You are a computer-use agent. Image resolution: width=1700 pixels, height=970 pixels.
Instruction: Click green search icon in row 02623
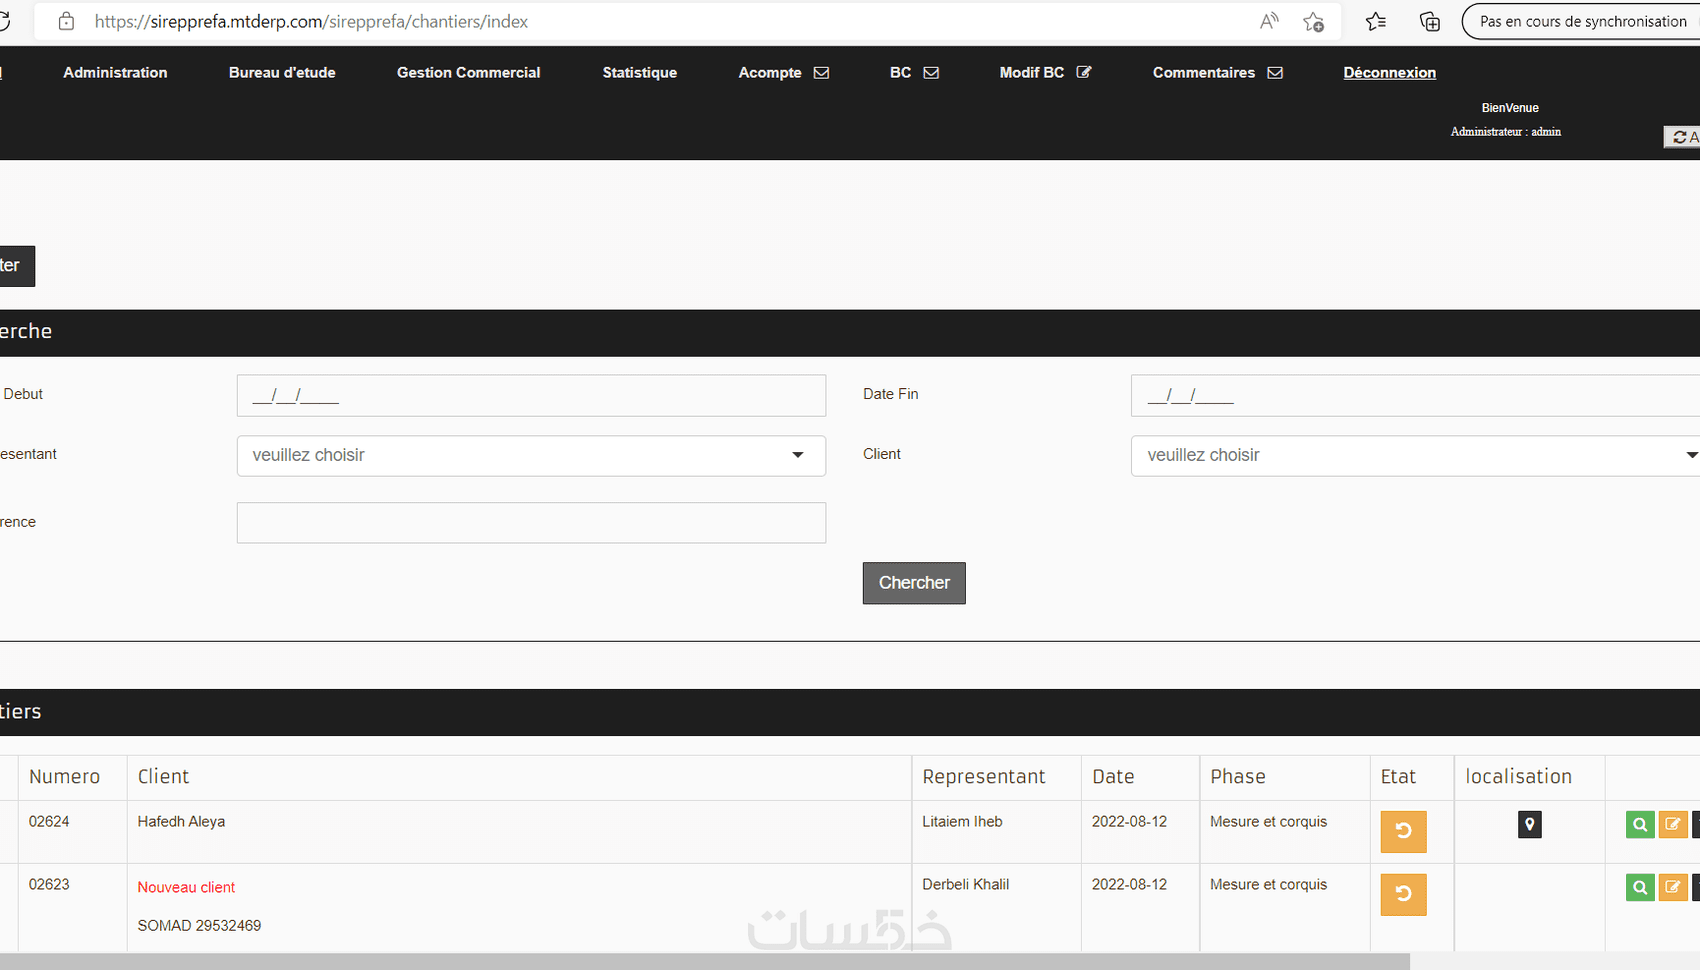[x=1640, y=887]
